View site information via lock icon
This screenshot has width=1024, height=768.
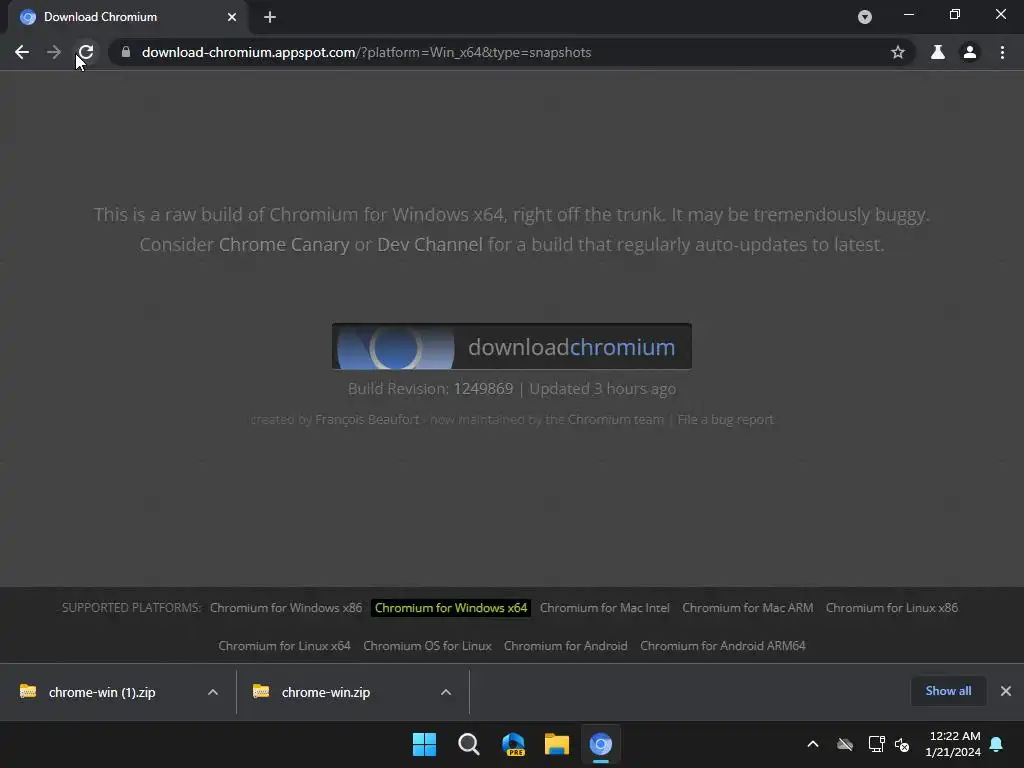click(x=126, y=52)
